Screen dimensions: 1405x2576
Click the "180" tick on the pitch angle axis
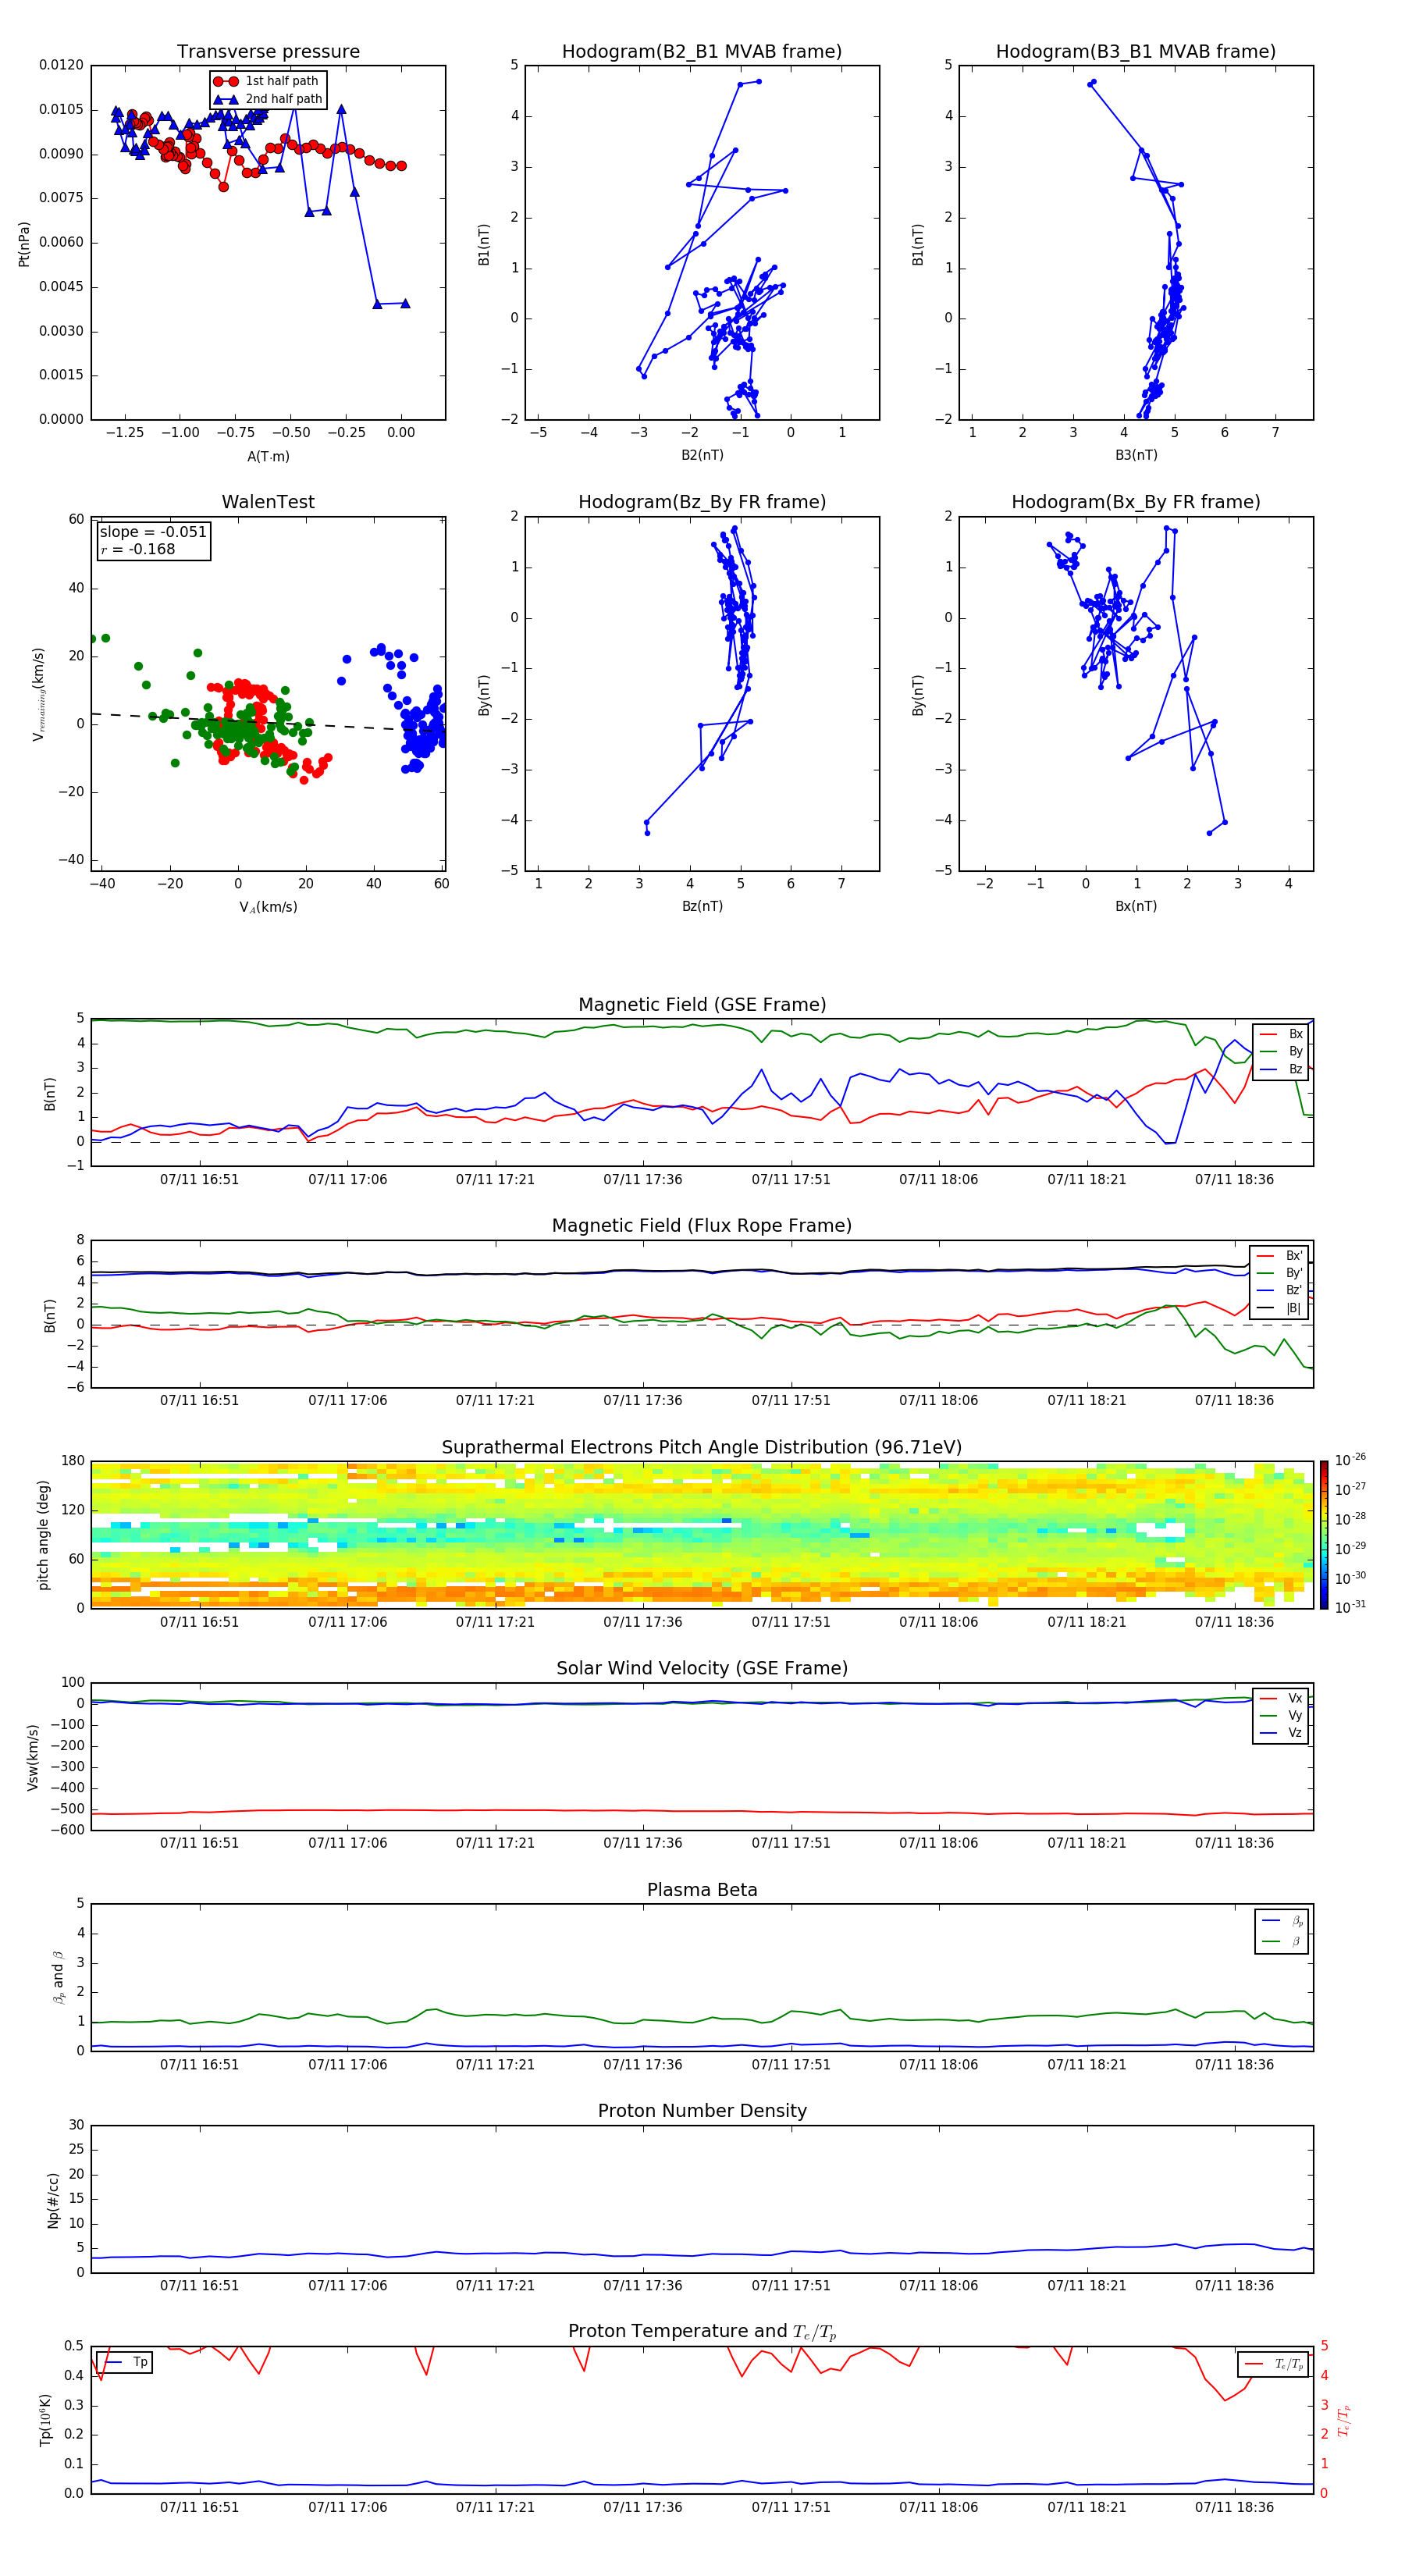point(73,1461)
